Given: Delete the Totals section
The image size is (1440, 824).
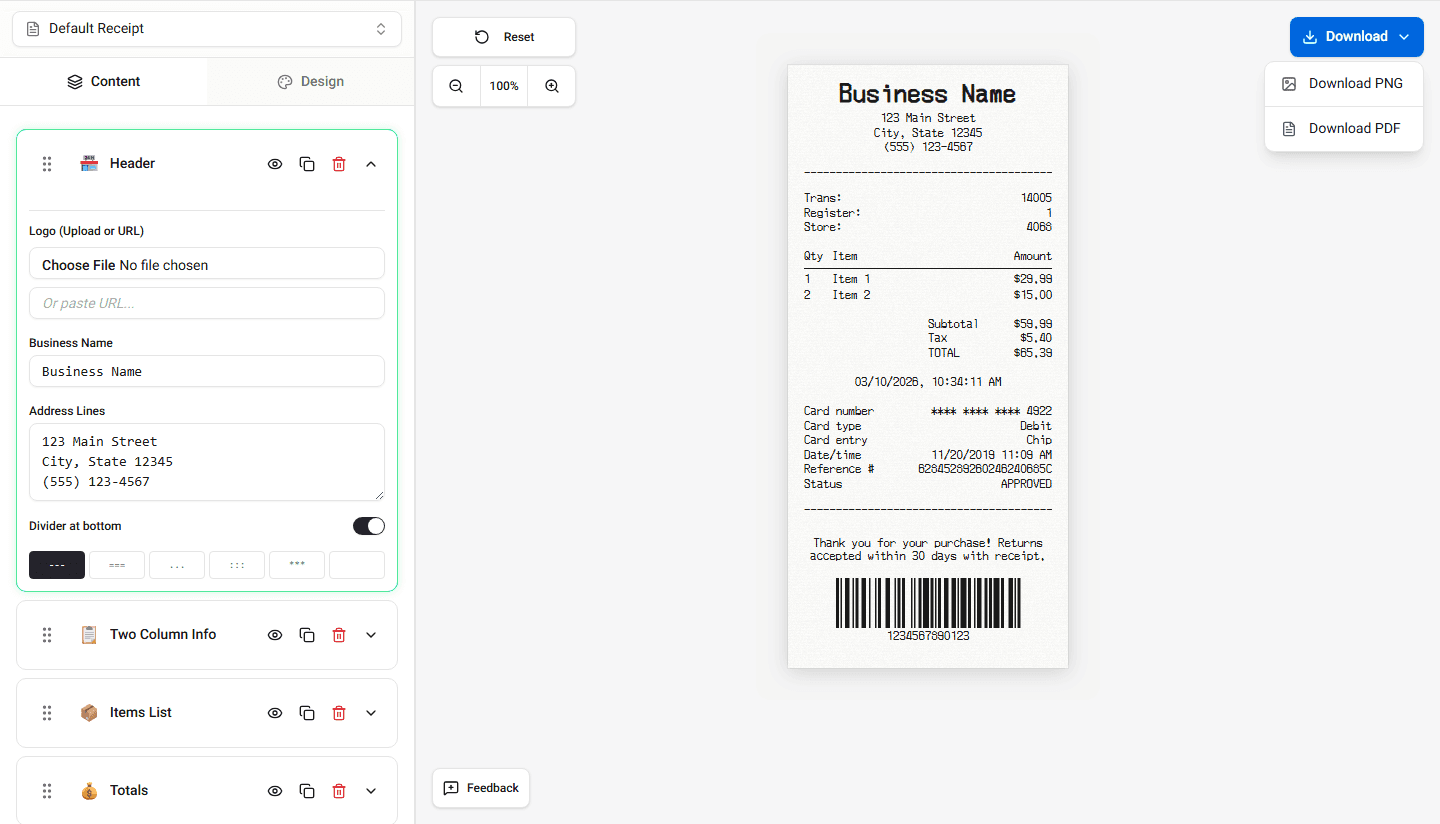Looking at the screenshot, I should click(x=339, y=790).
